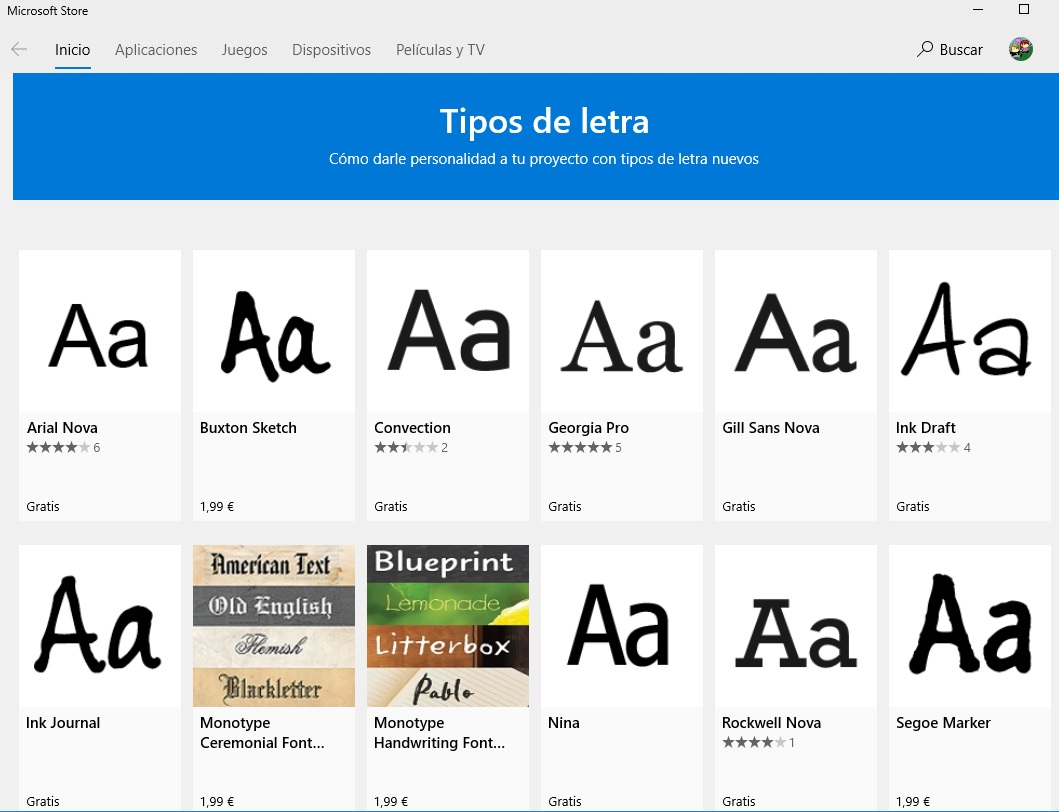This screenshot has height=812, width=1059.
Task: Open the Arial Nova font preview
Action: point(100,332)
